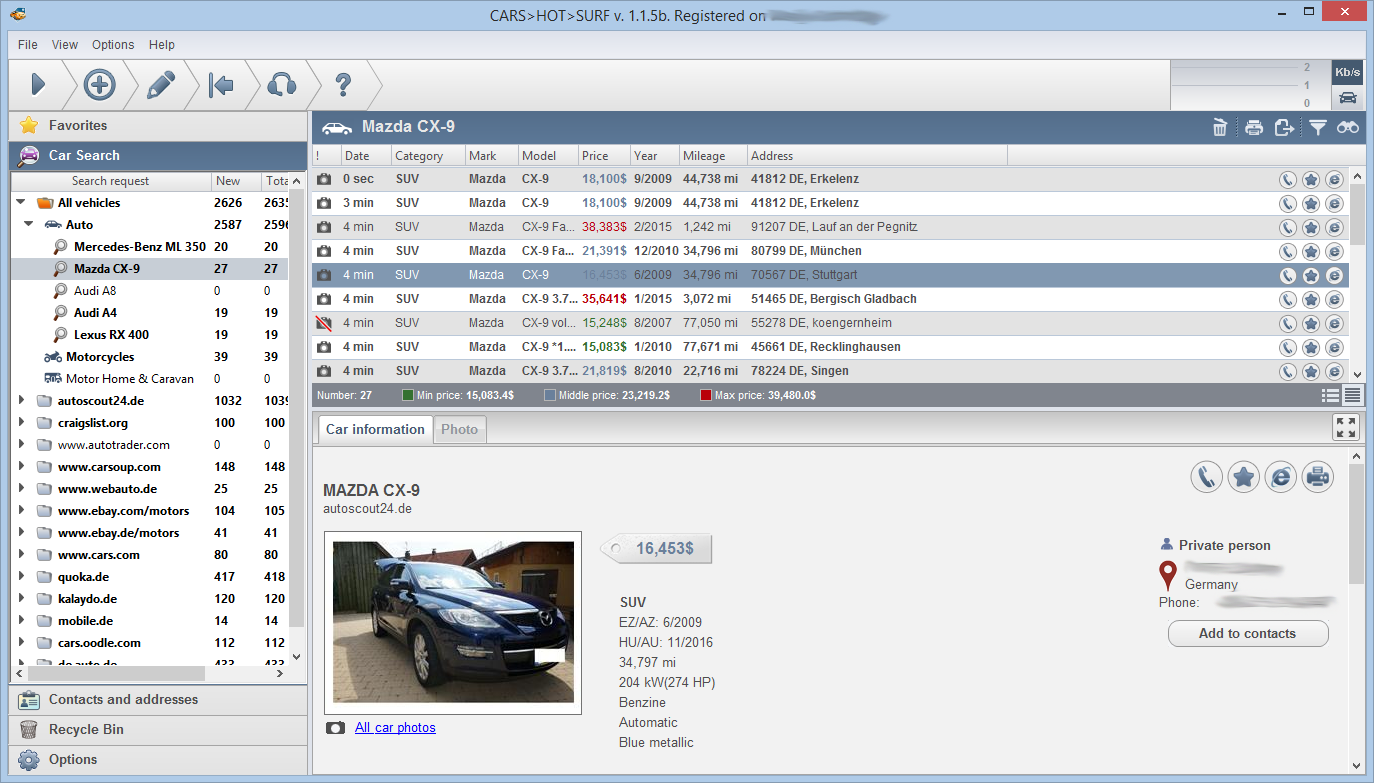1374x783 pixels.
Task: Add the Lauf an der Pegnitz listing to favorites
Action: (x=1311, y=227)
